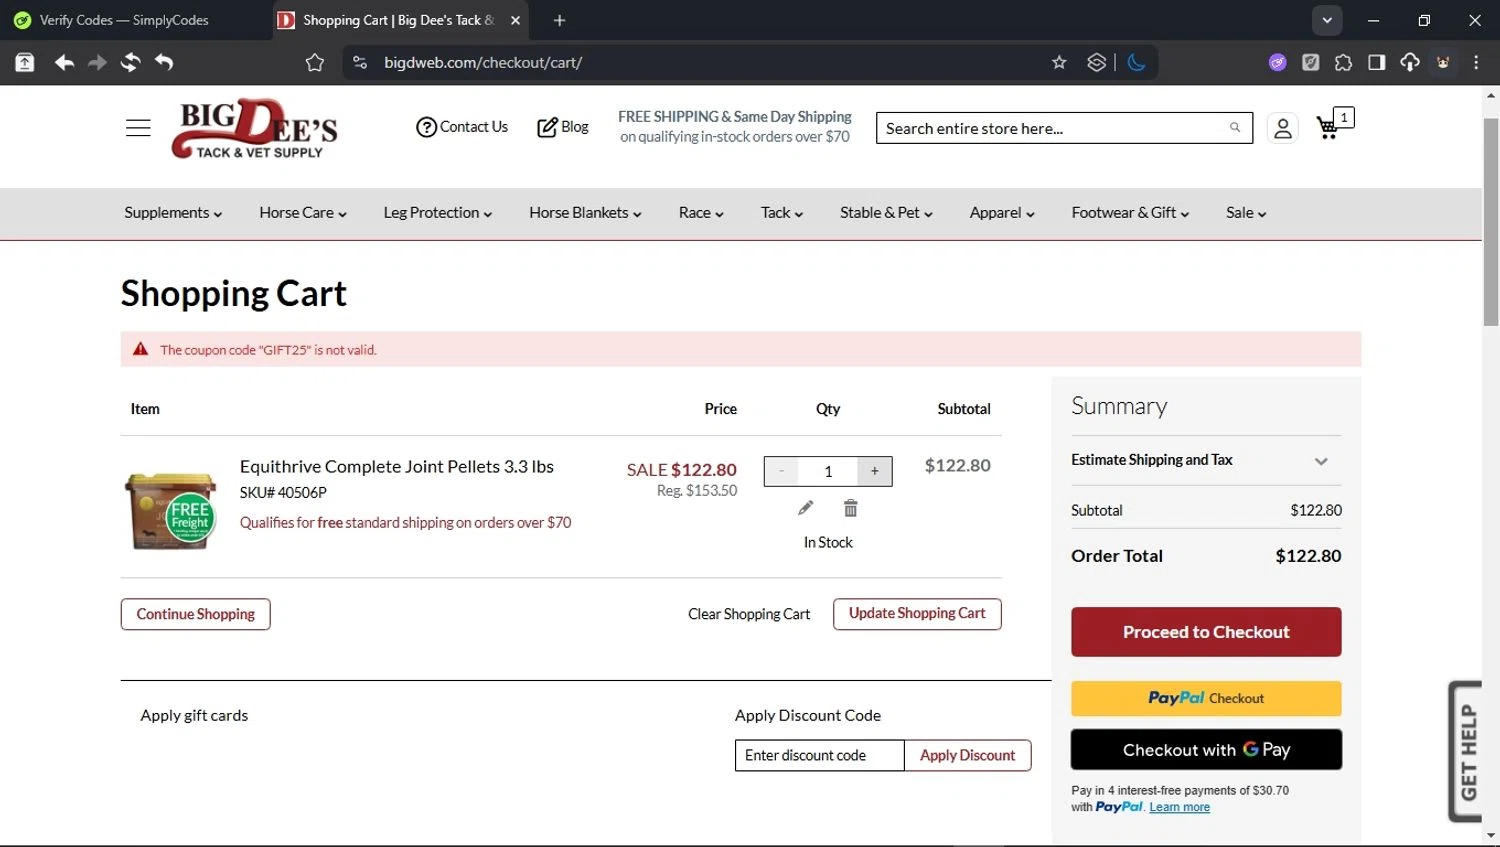Expand the Footwear & Gift menu
The image size is (1500, 847).
click(1130, 213)
